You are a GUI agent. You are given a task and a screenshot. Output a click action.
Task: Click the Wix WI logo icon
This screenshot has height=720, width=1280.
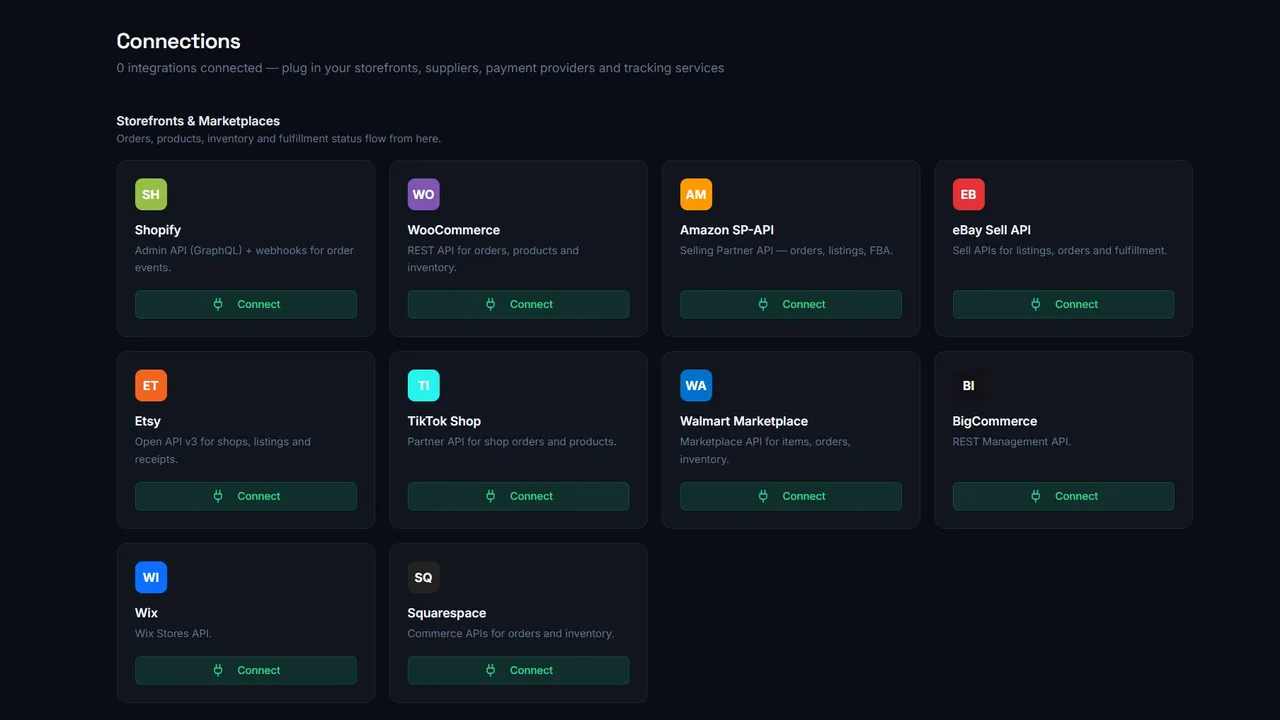[151, 577]
